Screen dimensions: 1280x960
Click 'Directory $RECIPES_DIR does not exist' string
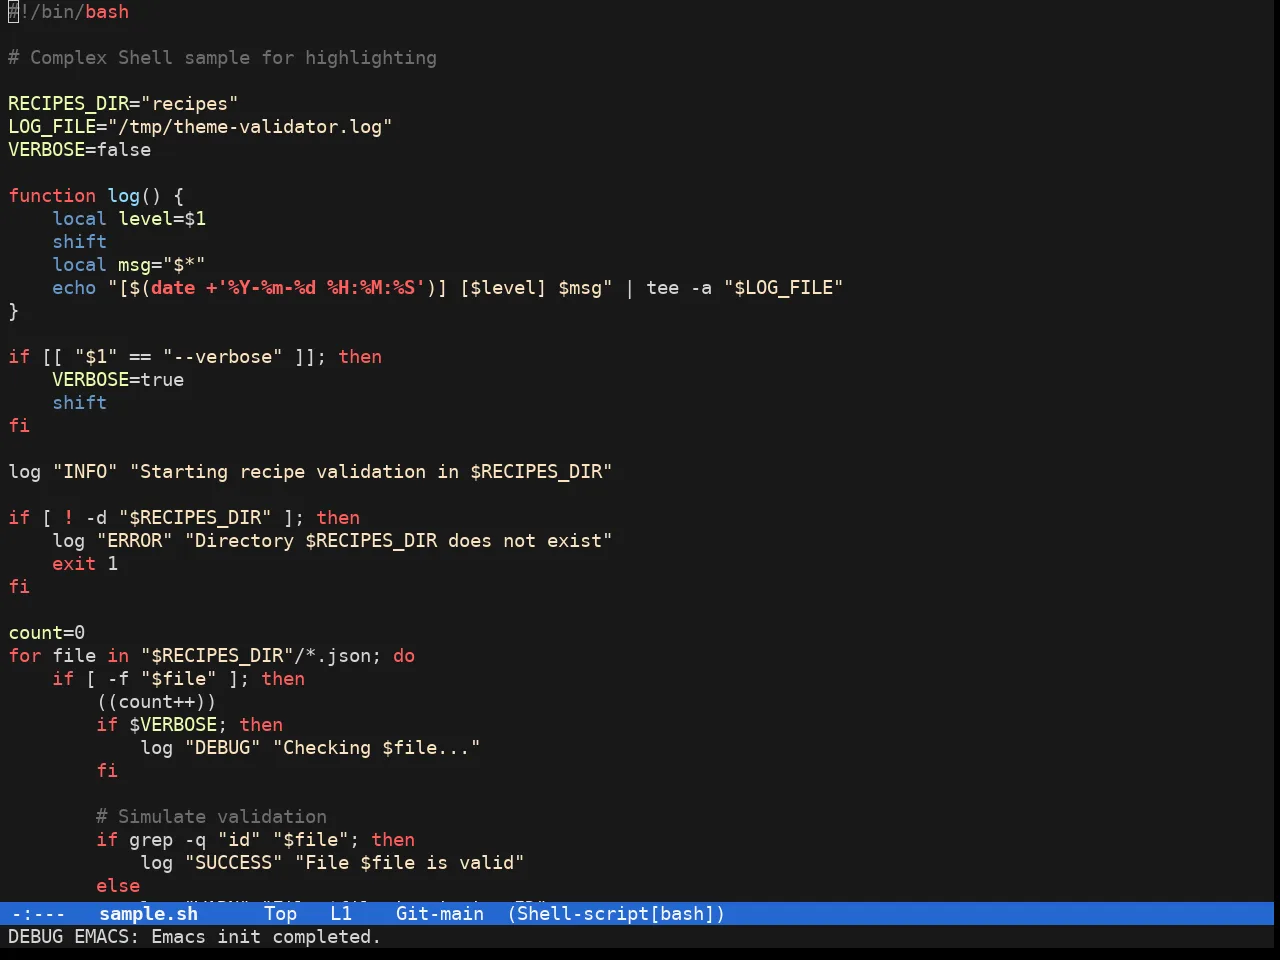pos(398,541)
